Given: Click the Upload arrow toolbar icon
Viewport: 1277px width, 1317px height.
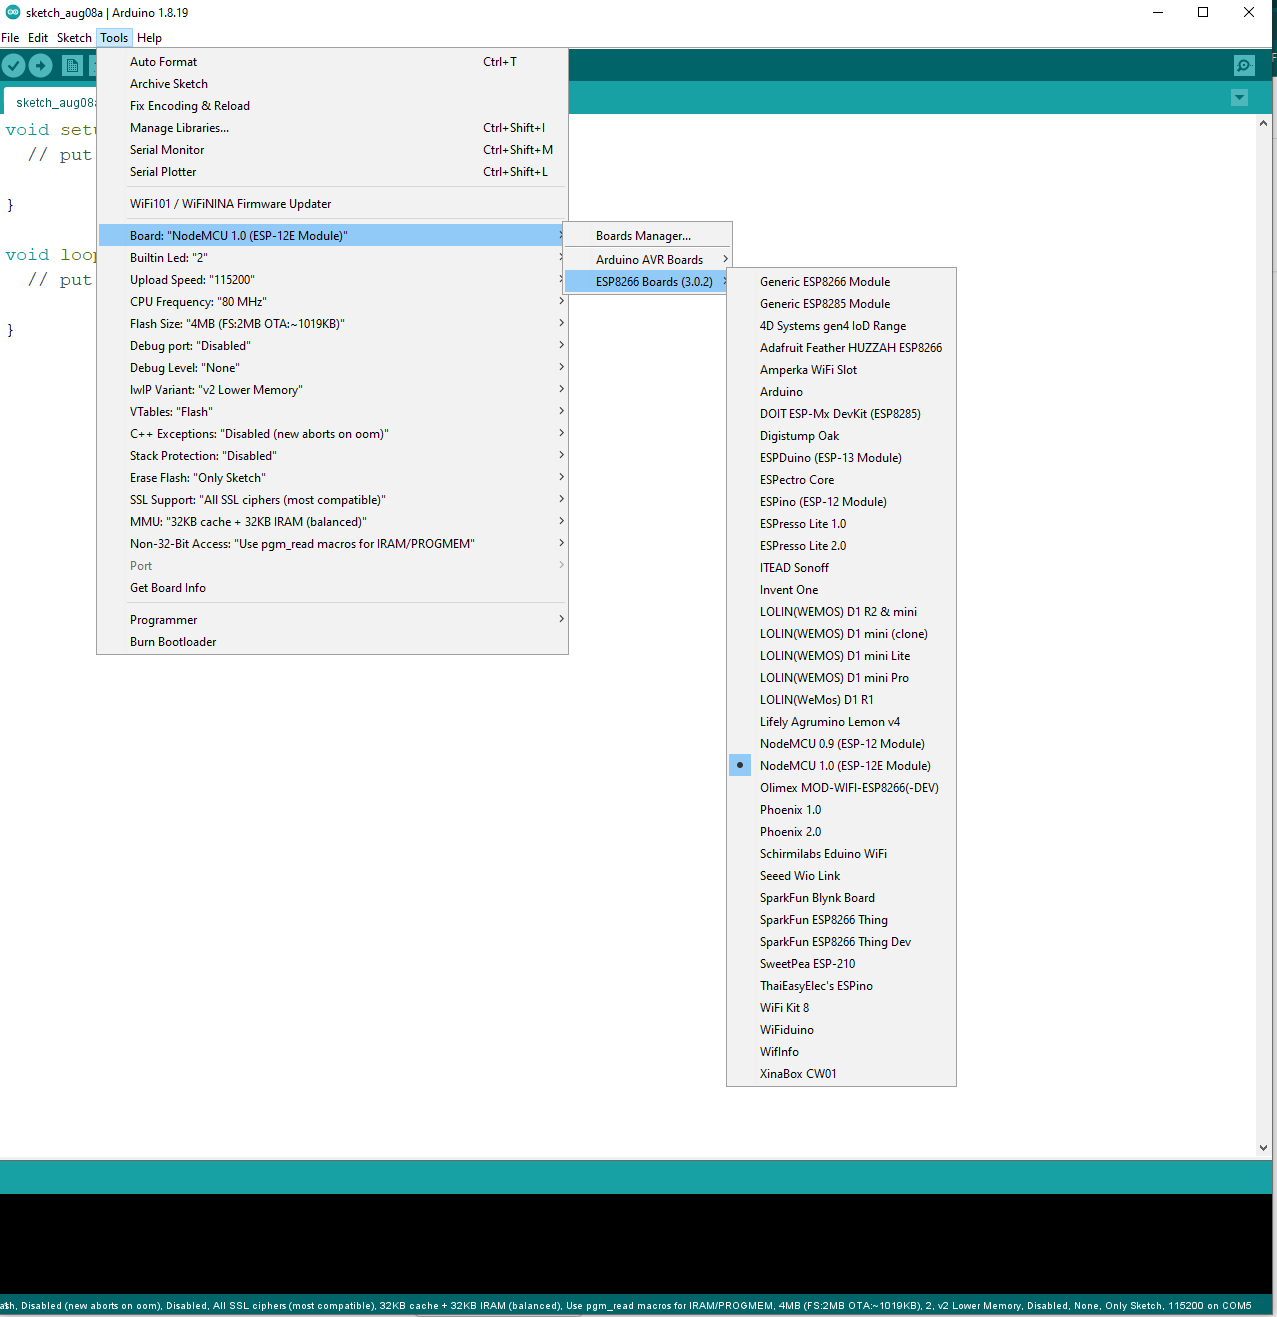Looking at the screenshot, I should [x=41, y=66].
